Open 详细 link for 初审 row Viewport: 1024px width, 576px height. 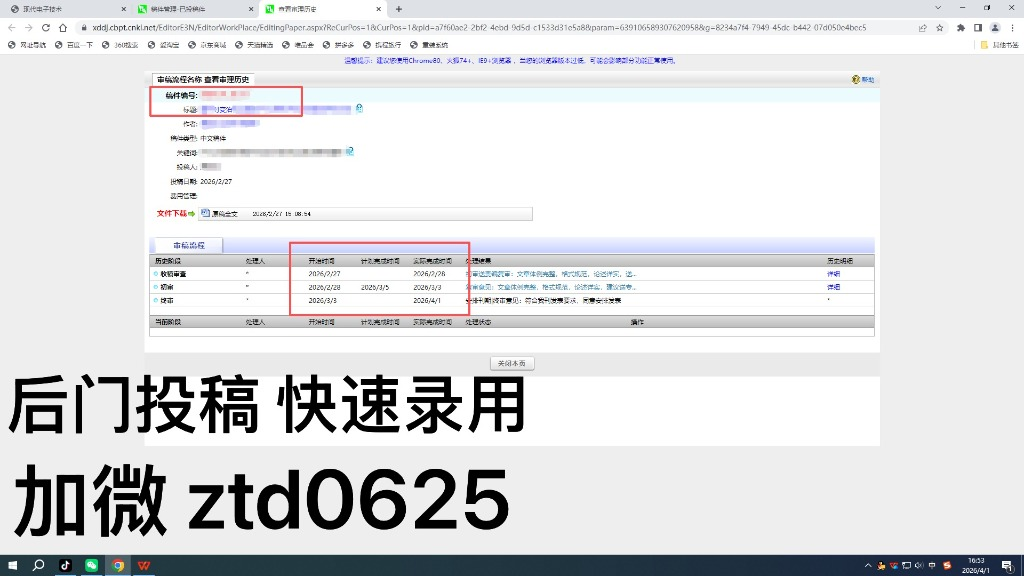(833, 287)
